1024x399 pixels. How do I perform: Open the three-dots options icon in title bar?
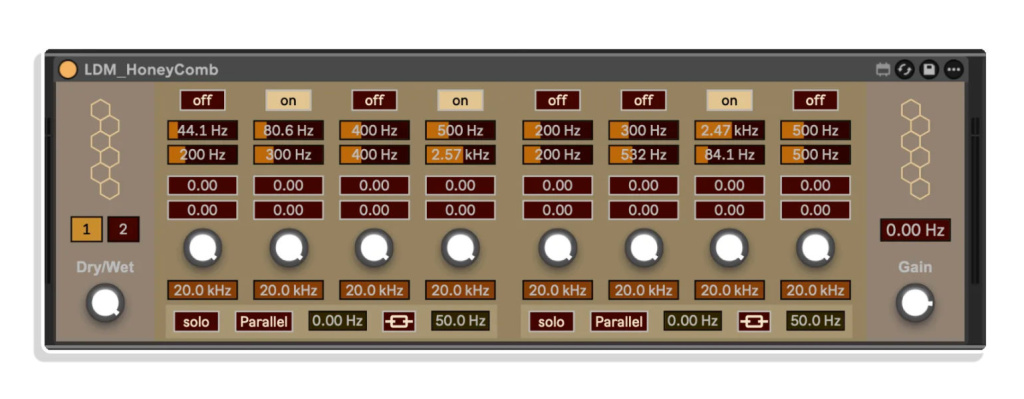[x=953, y=69]
